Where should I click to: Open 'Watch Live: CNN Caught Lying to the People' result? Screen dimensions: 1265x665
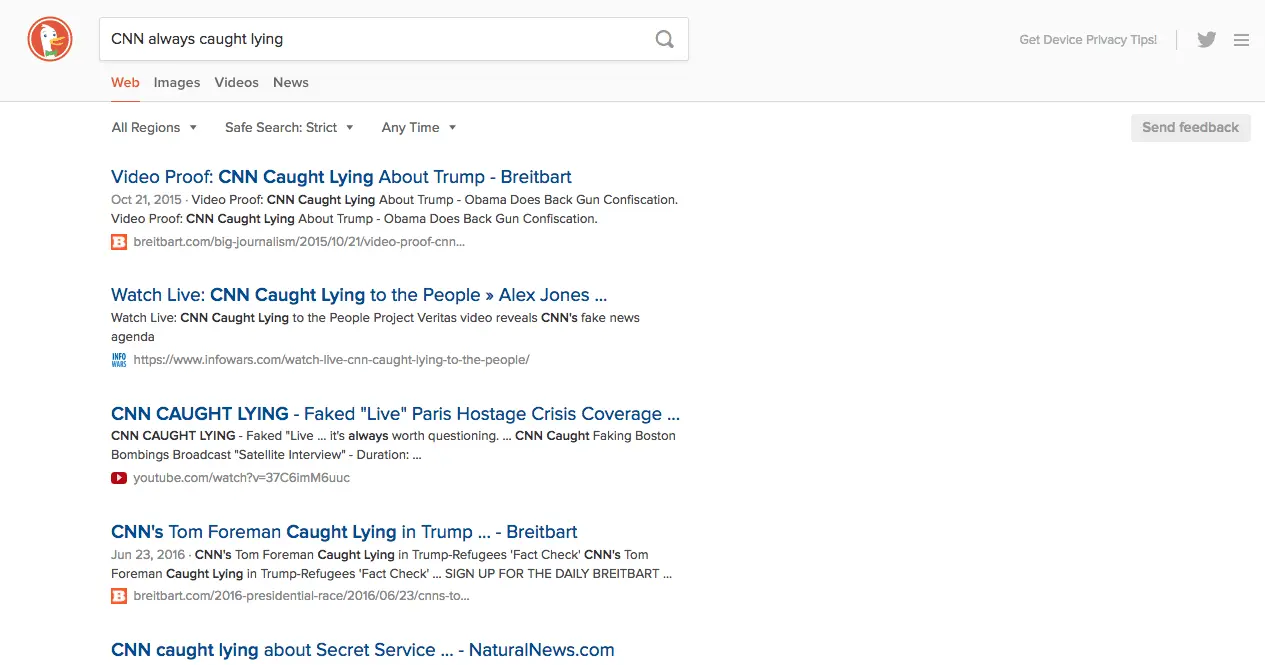click(359, 295)
